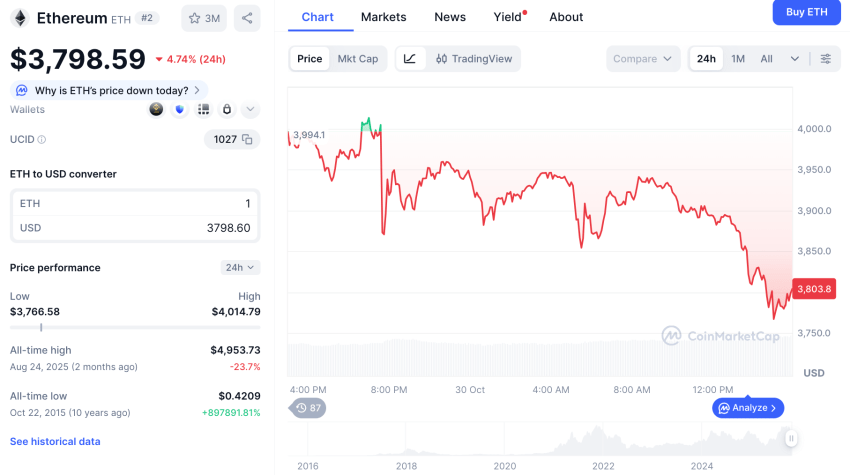Open the Yield tab
The height and width of the screenshot is (475, 850).
pyautogui.click(x=508, y=17)
